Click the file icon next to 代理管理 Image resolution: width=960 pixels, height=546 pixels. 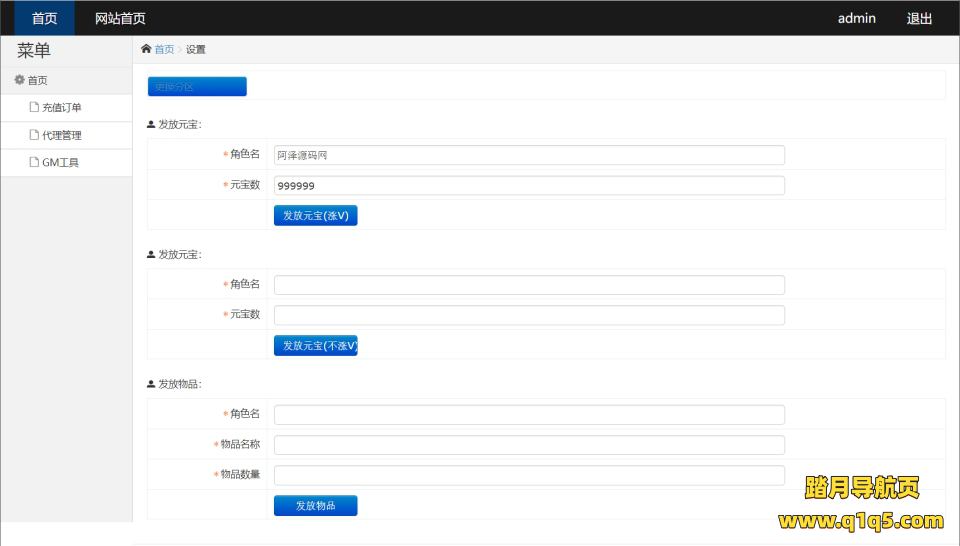(x=34, y=135)
